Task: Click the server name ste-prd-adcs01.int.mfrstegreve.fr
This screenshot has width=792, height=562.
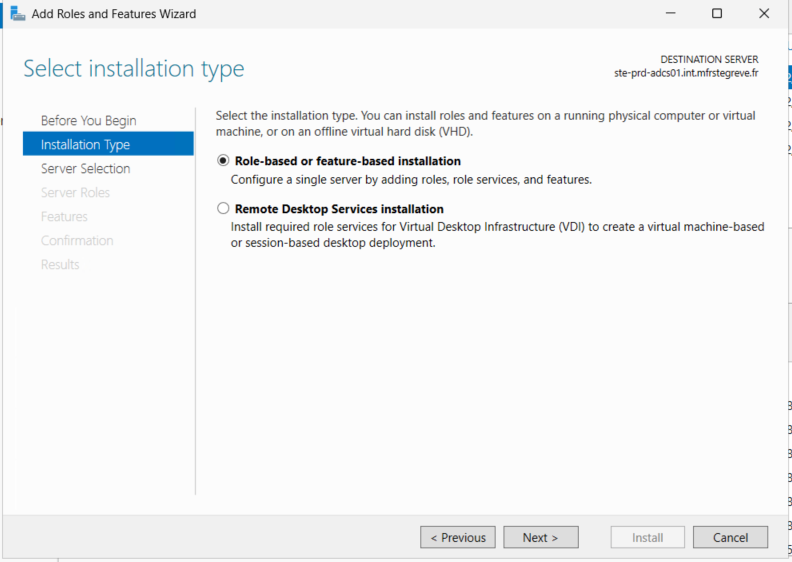Action: click(686, 73)
